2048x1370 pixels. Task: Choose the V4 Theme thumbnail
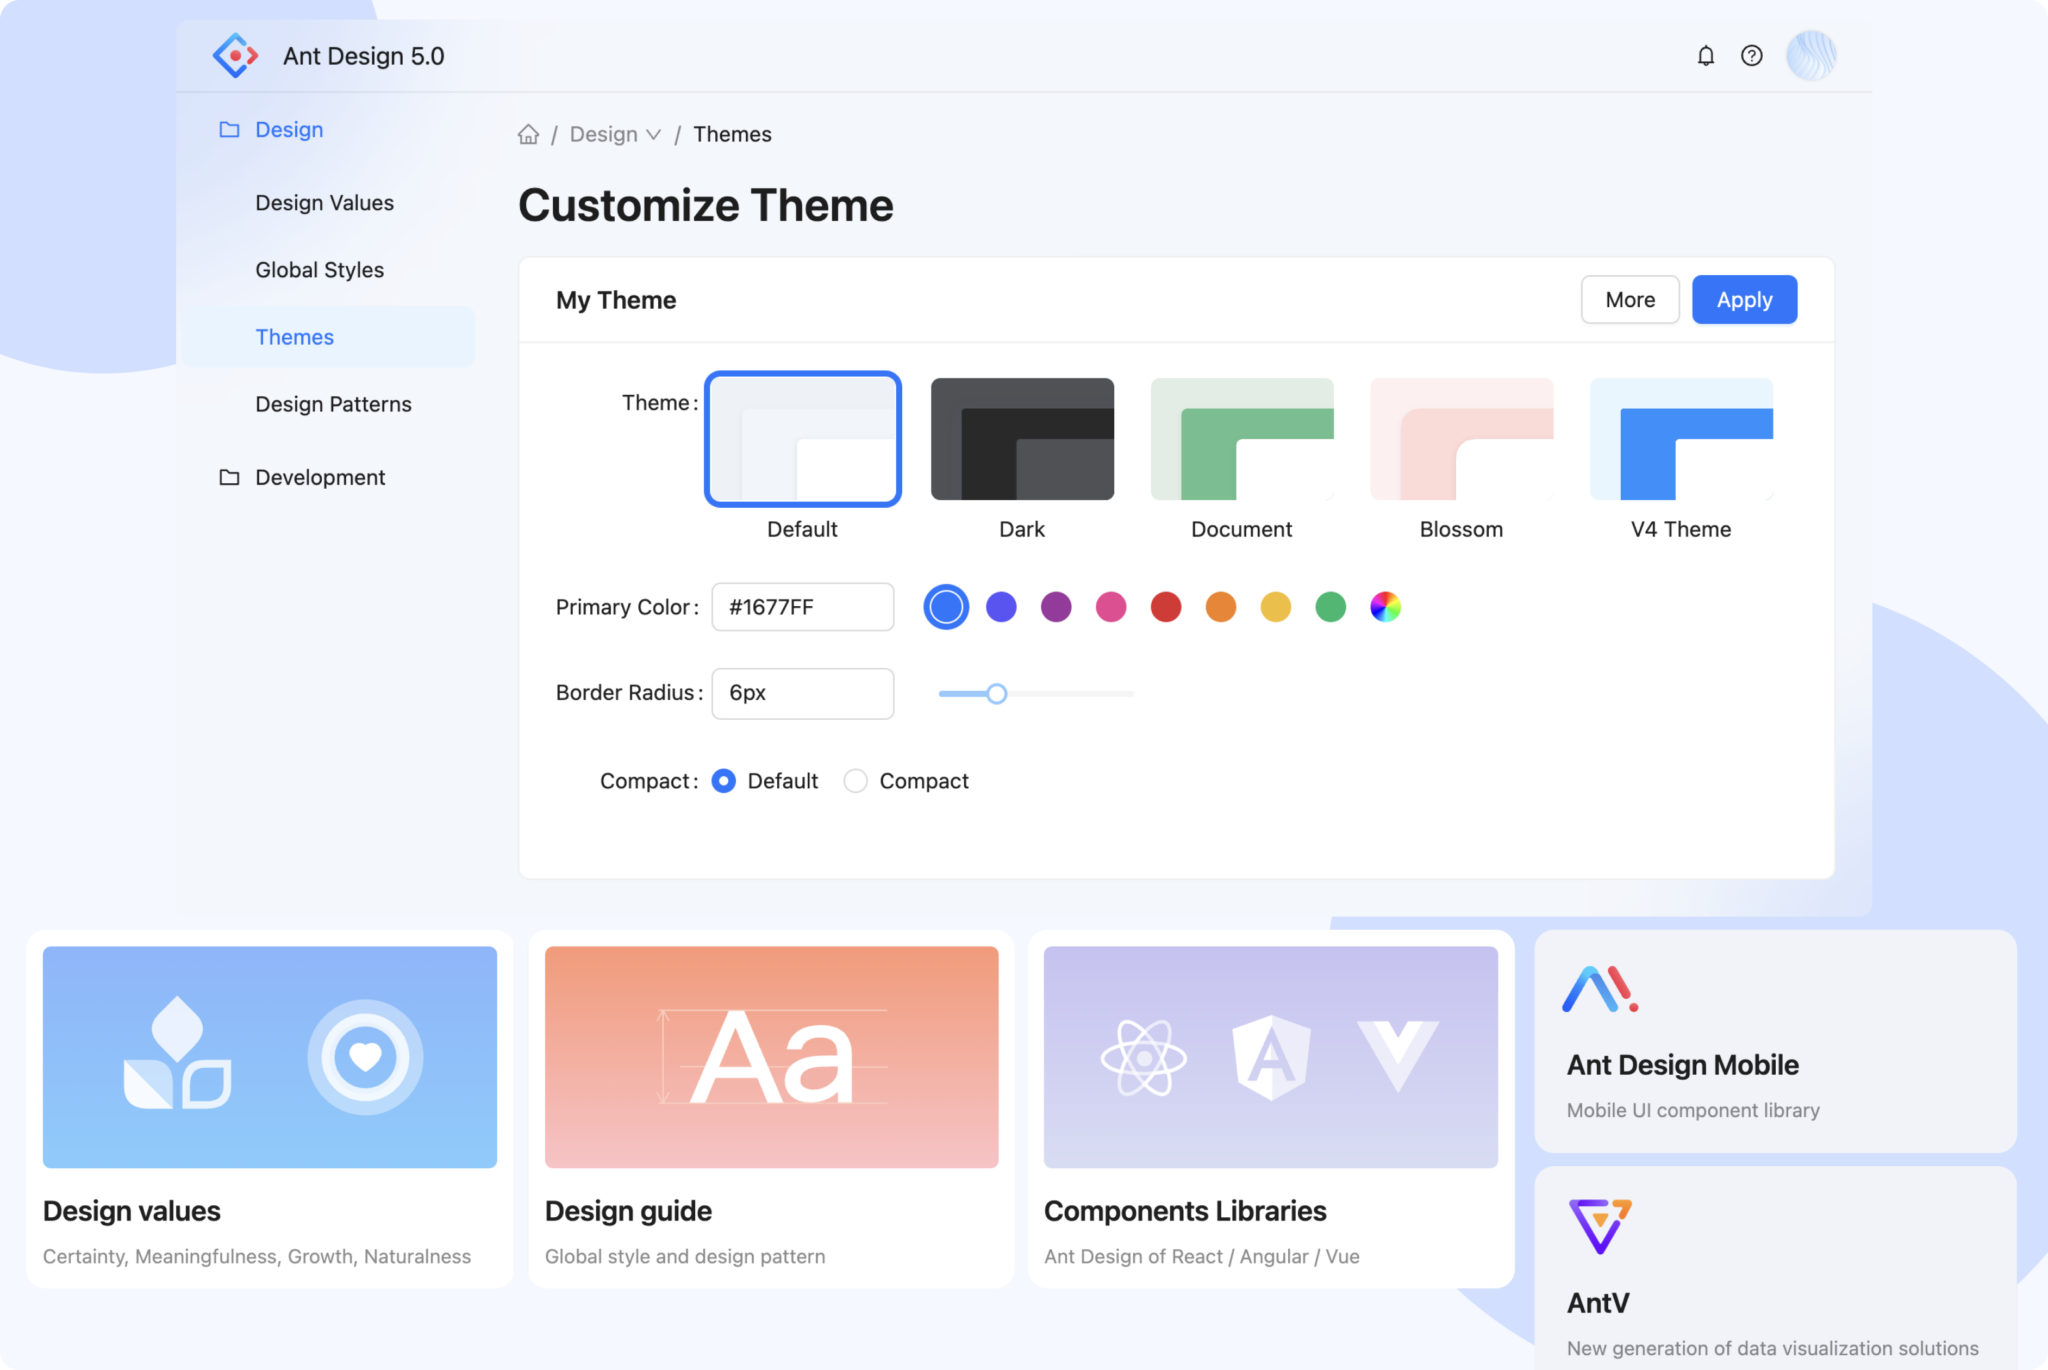point(1681,439)
